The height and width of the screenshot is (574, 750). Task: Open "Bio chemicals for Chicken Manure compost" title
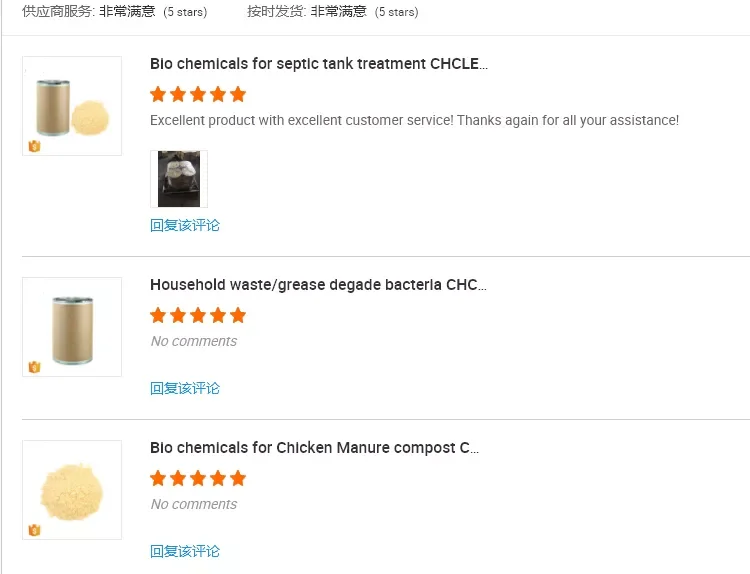314,448
